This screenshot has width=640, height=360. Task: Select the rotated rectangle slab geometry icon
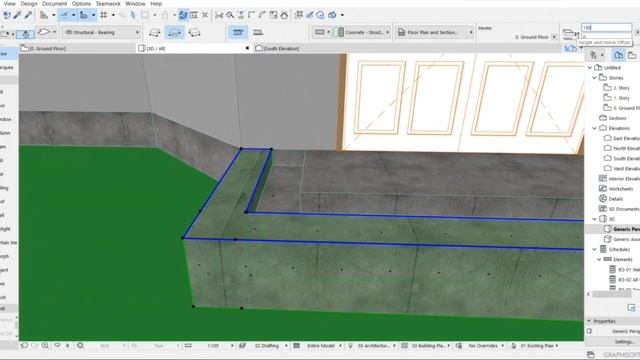(194, 32)
